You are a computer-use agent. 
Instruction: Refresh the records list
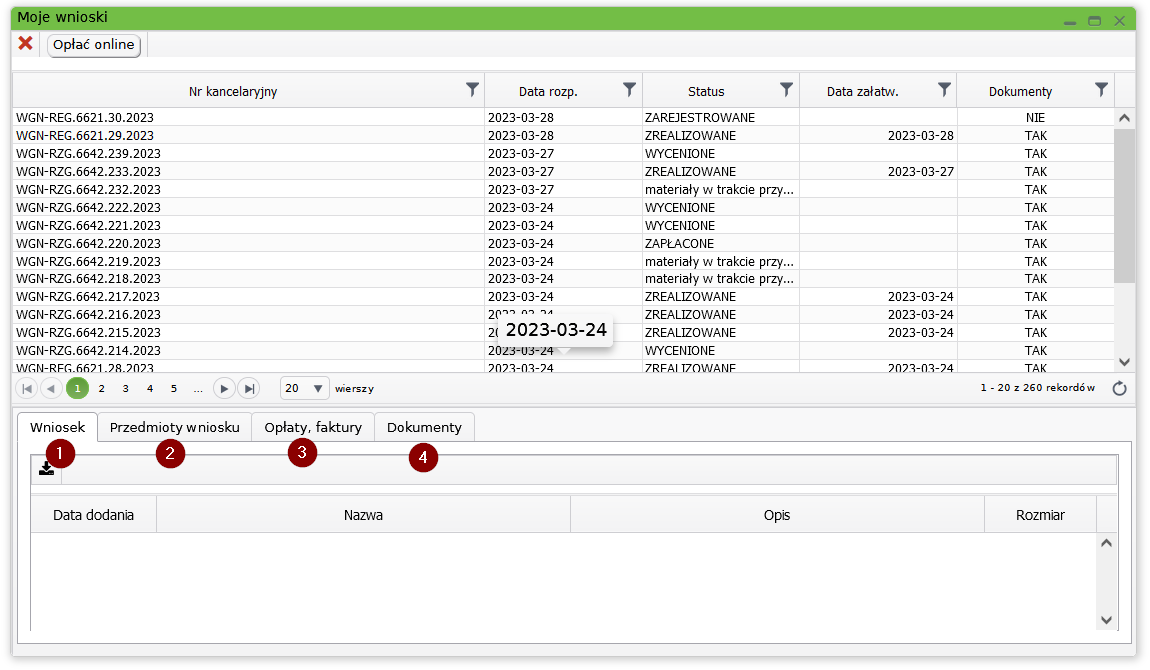1120,388
